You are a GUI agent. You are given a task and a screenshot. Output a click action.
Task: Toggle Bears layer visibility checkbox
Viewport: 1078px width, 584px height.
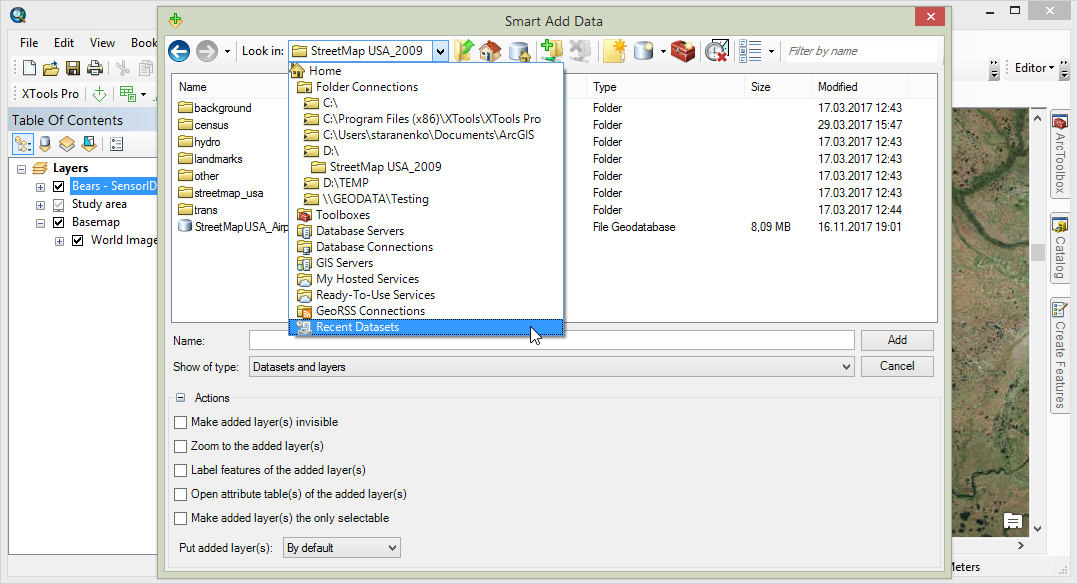click(58, 186)
